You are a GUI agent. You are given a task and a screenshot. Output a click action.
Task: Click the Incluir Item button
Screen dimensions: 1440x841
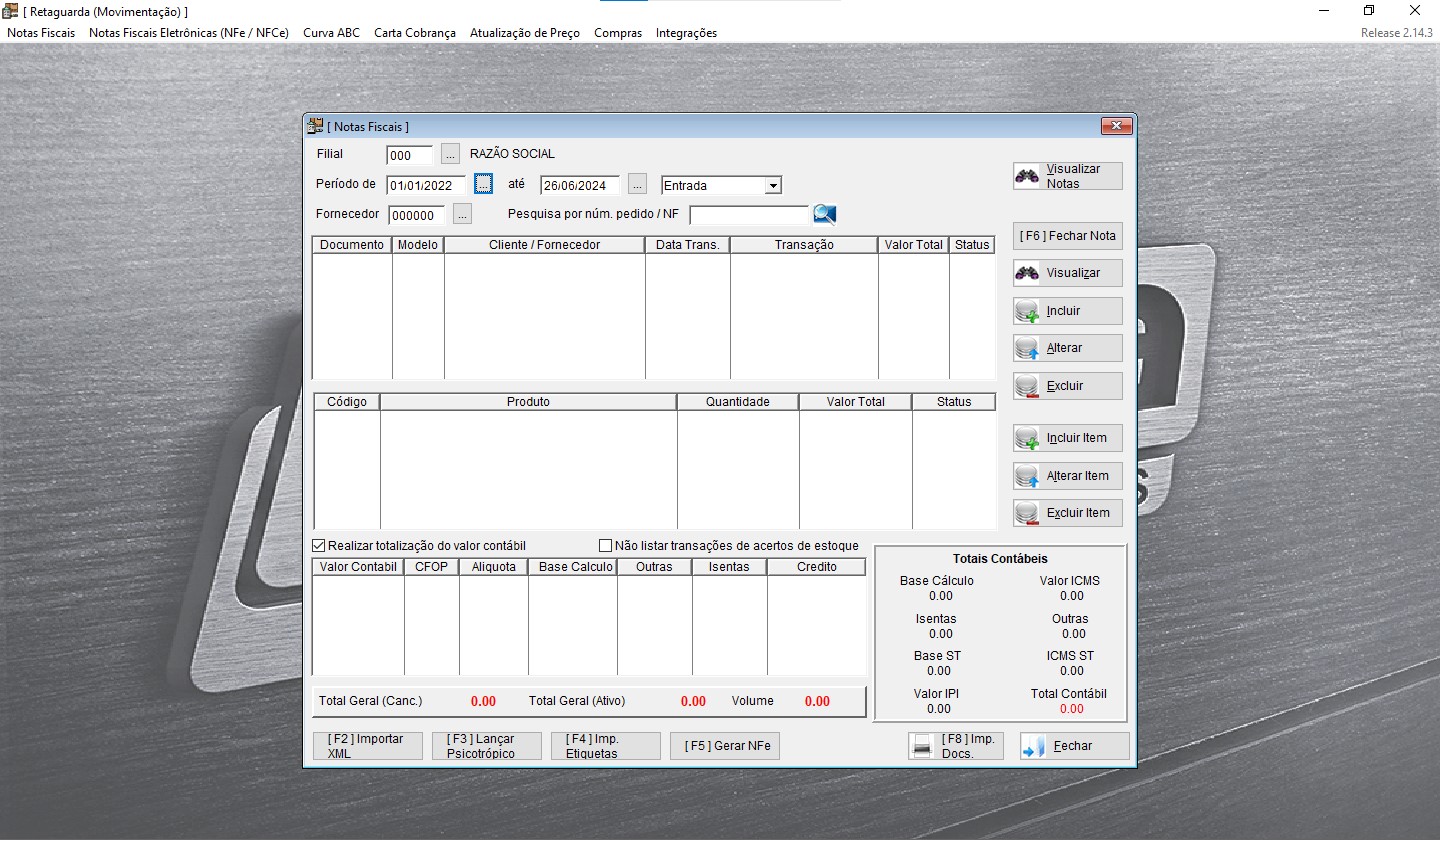(1067, 438)
